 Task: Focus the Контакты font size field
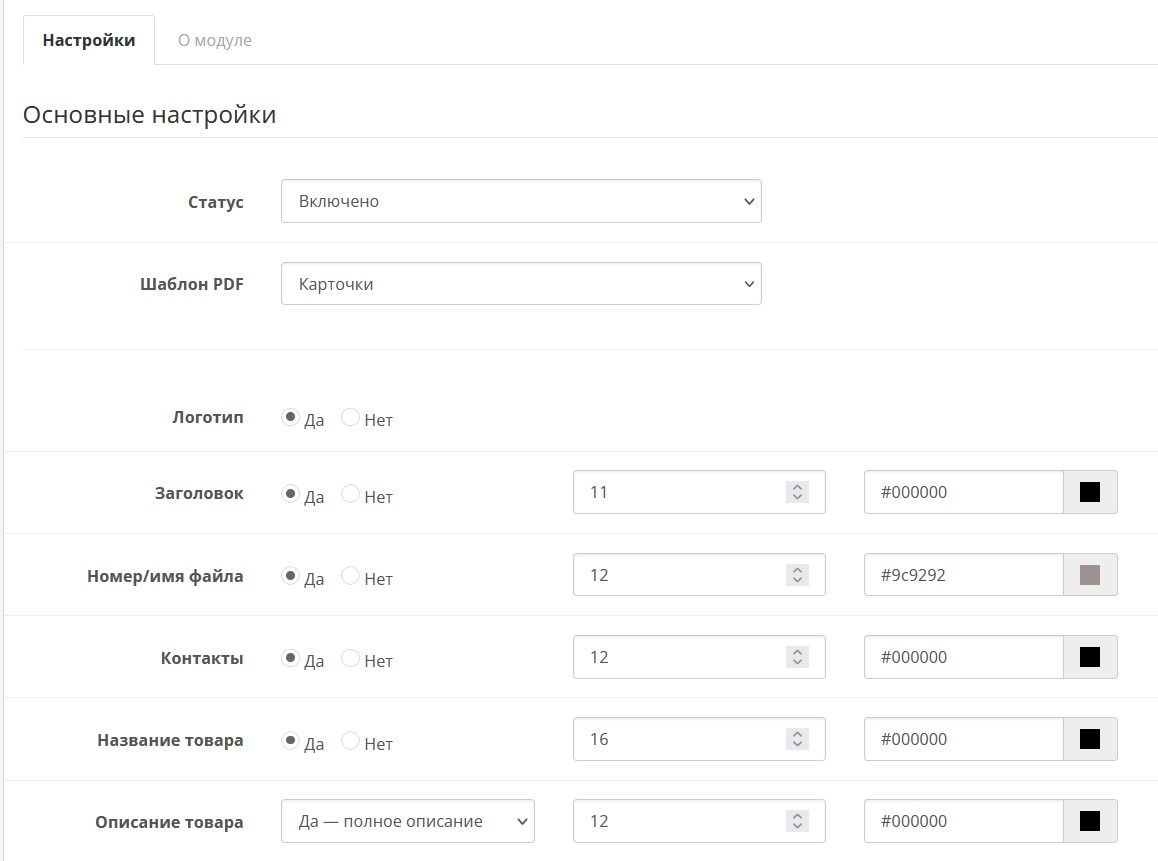pyautogui.click(x=680, y=657)
